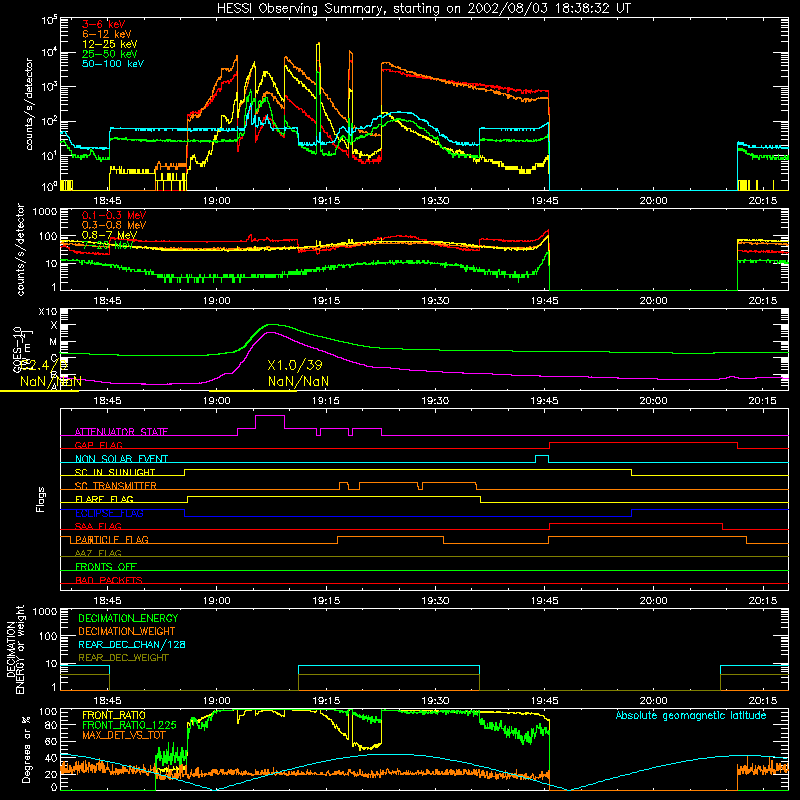The width and height of the screenshot is (800, 800).
Task: Pick the 12-25 keV legend entry
Action: [x=109, y=44]
